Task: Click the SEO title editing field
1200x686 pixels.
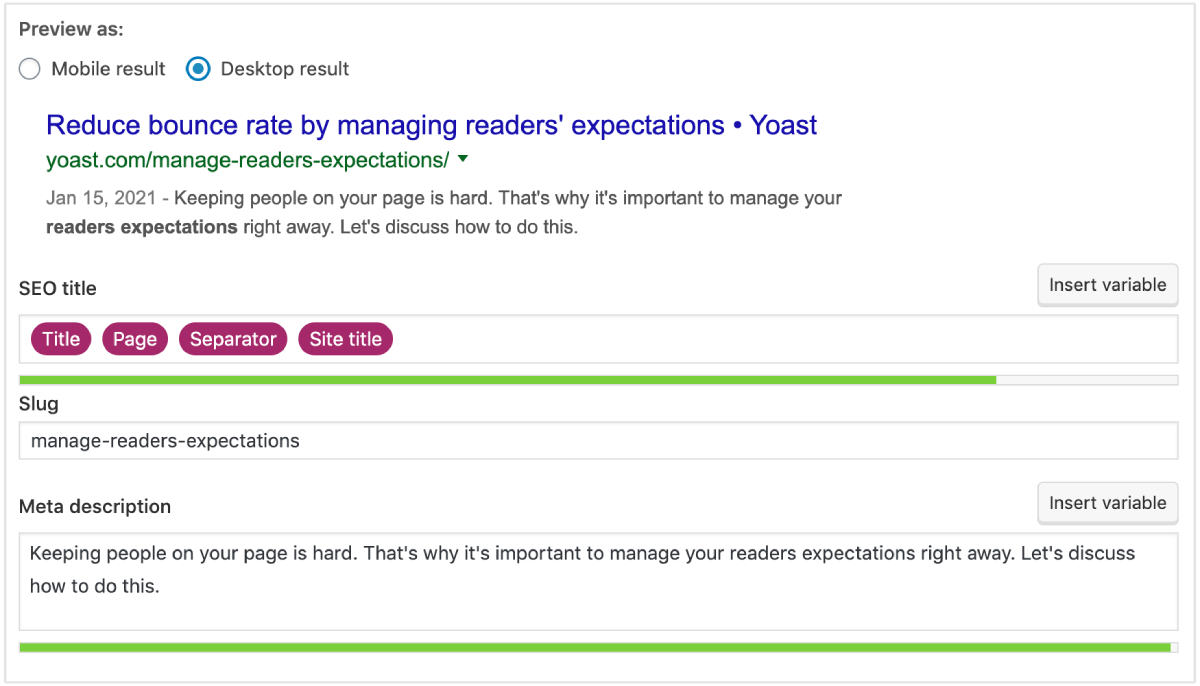Action: (700, 339)
